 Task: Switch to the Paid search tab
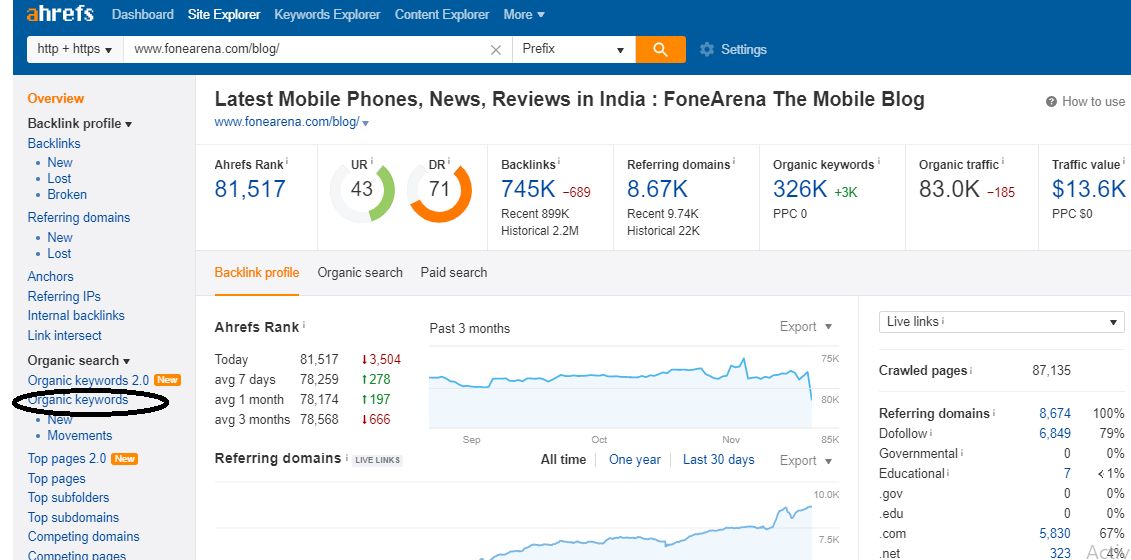[454, 273]
